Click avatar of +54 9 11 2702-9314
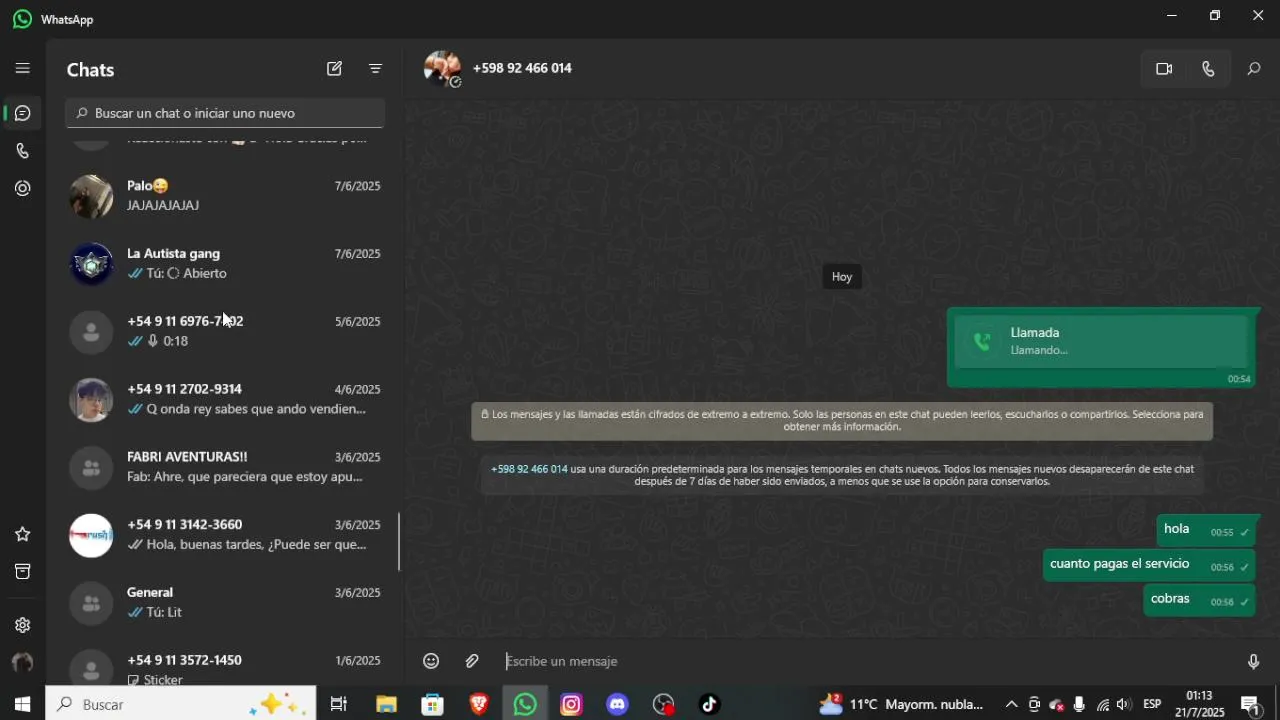Screen dimensions: 1280x720 [x=91, y=400]
